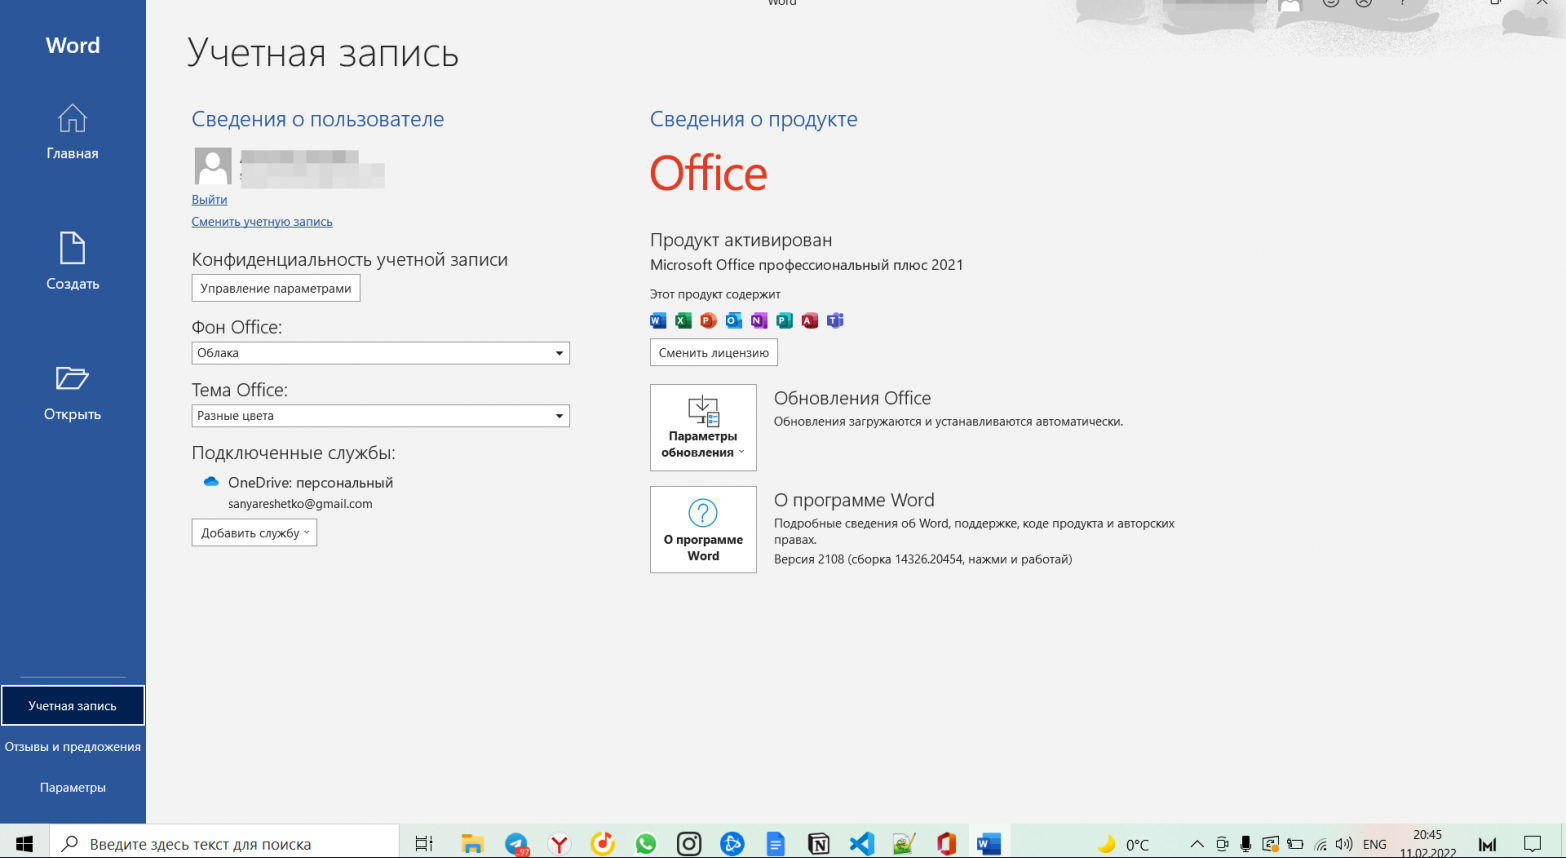
Task: Open the notification center icon
Action: click(1532, 844)
